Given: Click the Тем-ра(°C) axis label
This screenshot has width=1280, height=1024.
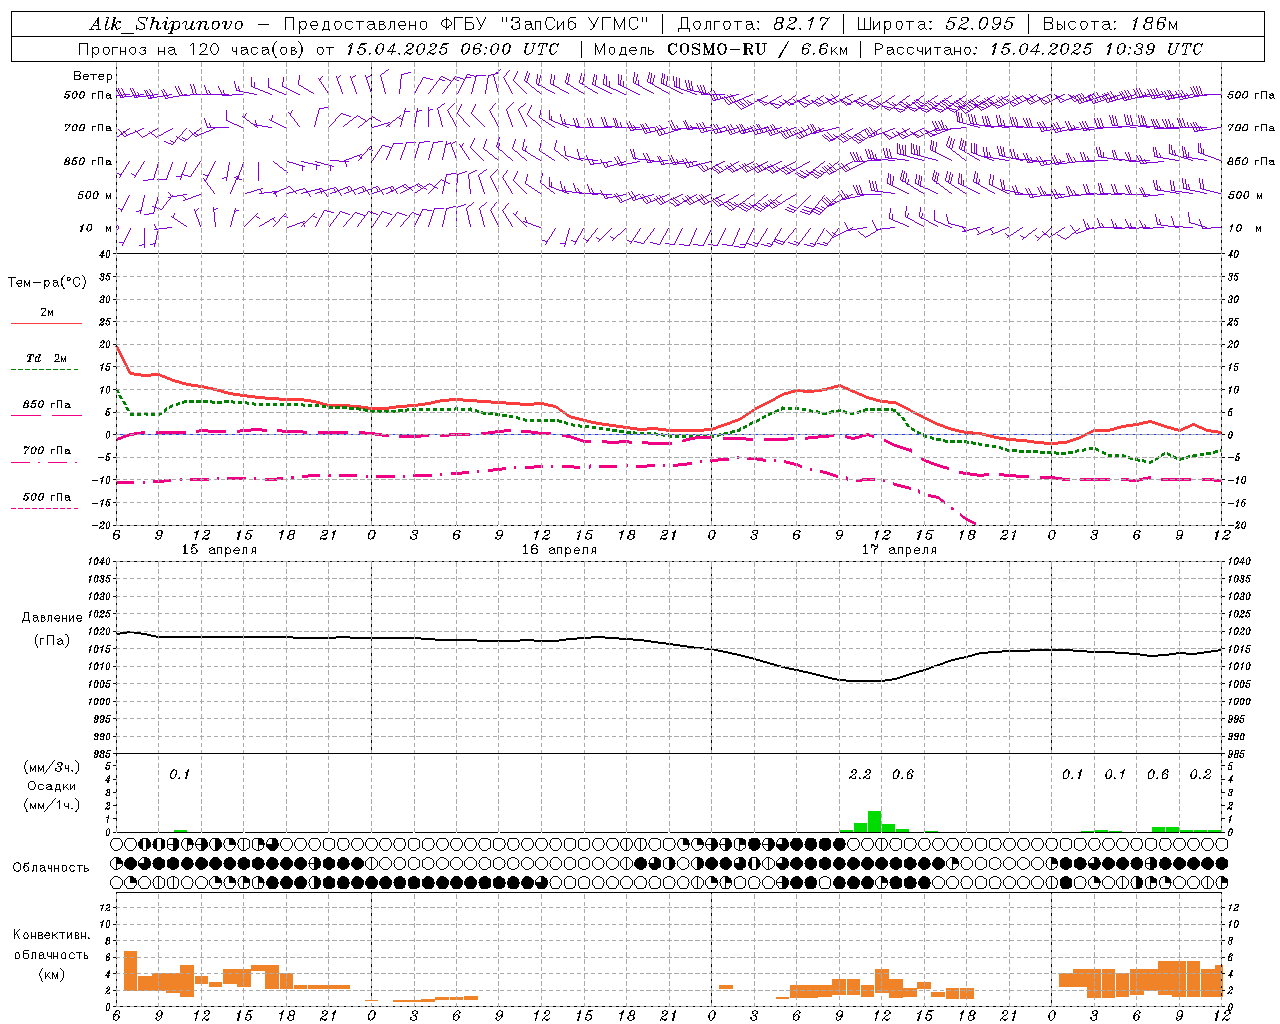Looking at the screenshot, I should point(47,283).
